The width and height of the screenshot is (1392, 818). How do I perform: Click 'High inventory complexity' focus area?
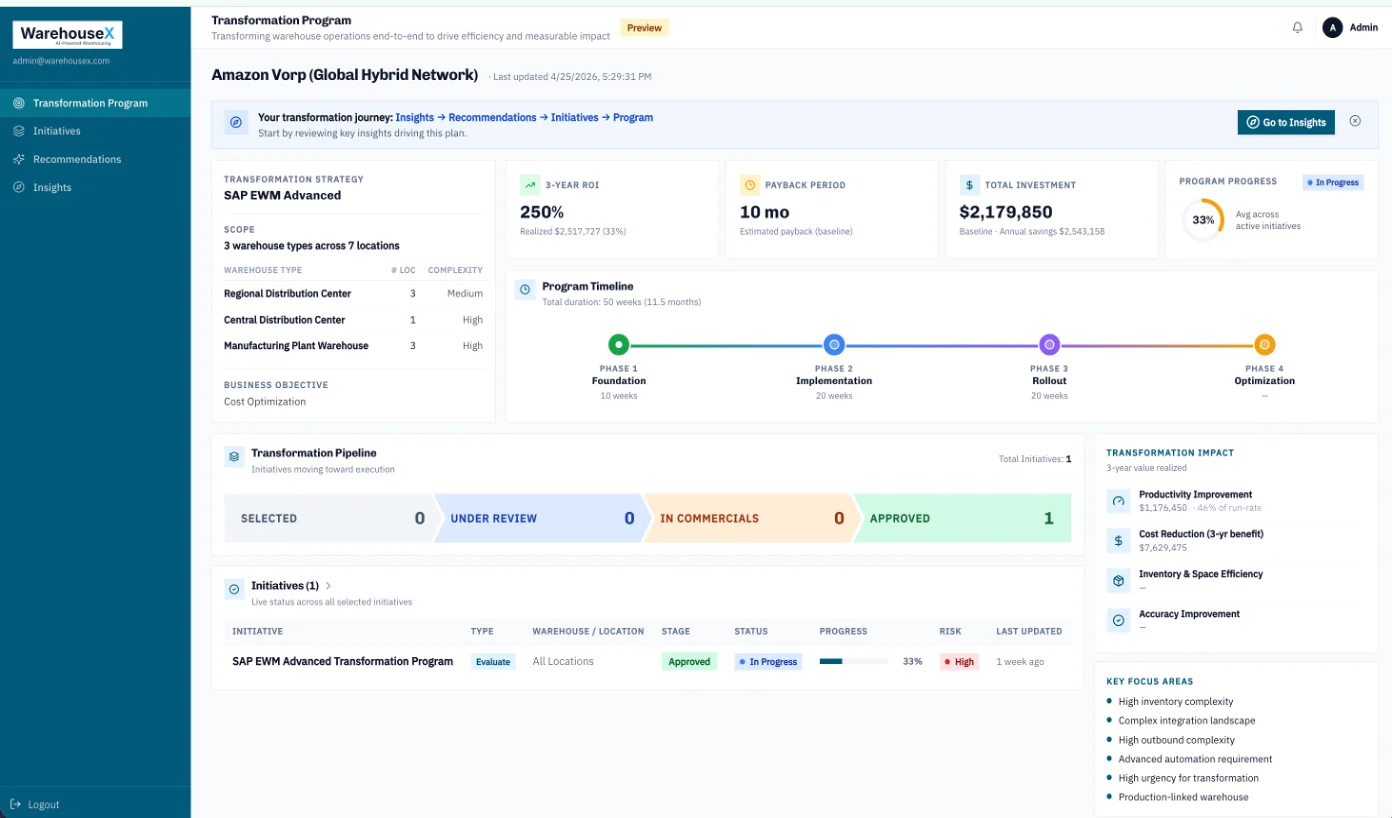[x=1176, y=702]
